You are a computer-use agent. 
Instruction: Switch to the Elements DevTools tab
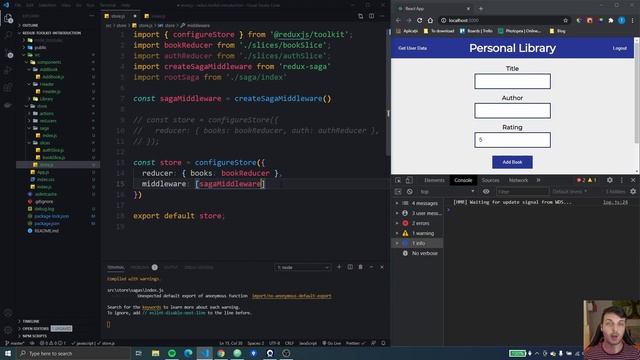(434, 180)
